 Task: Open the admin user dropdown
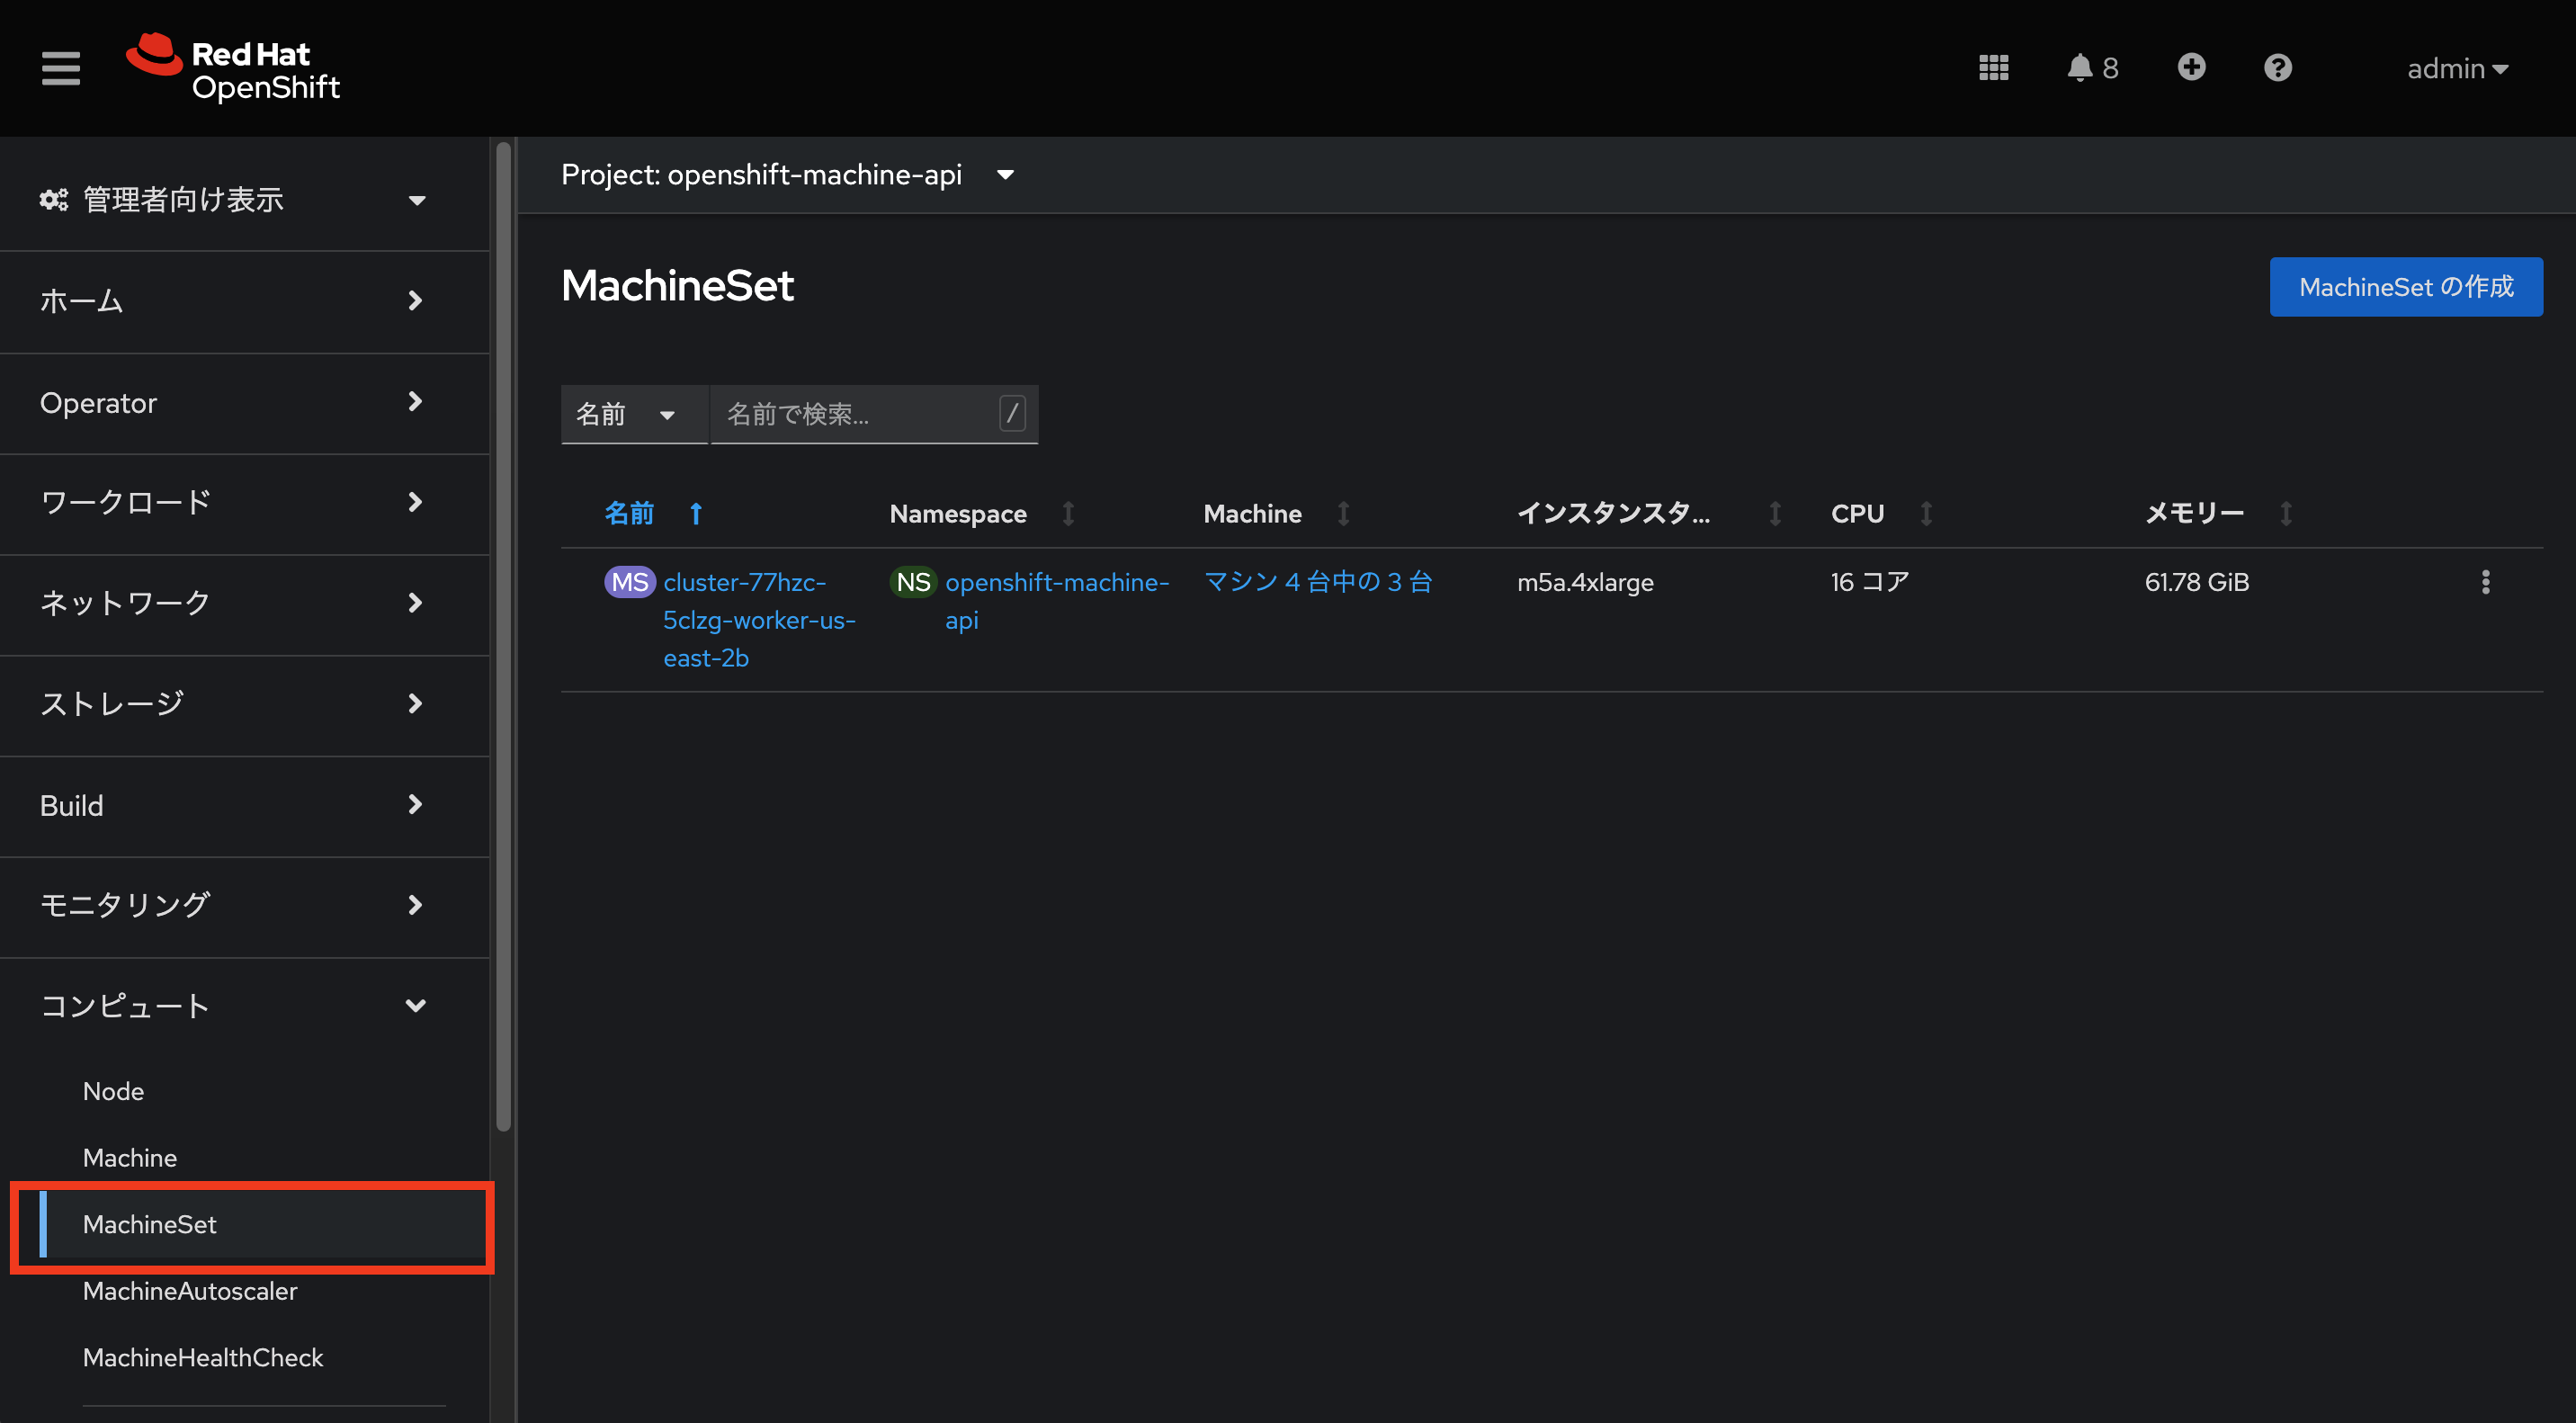pos(2457,68)
